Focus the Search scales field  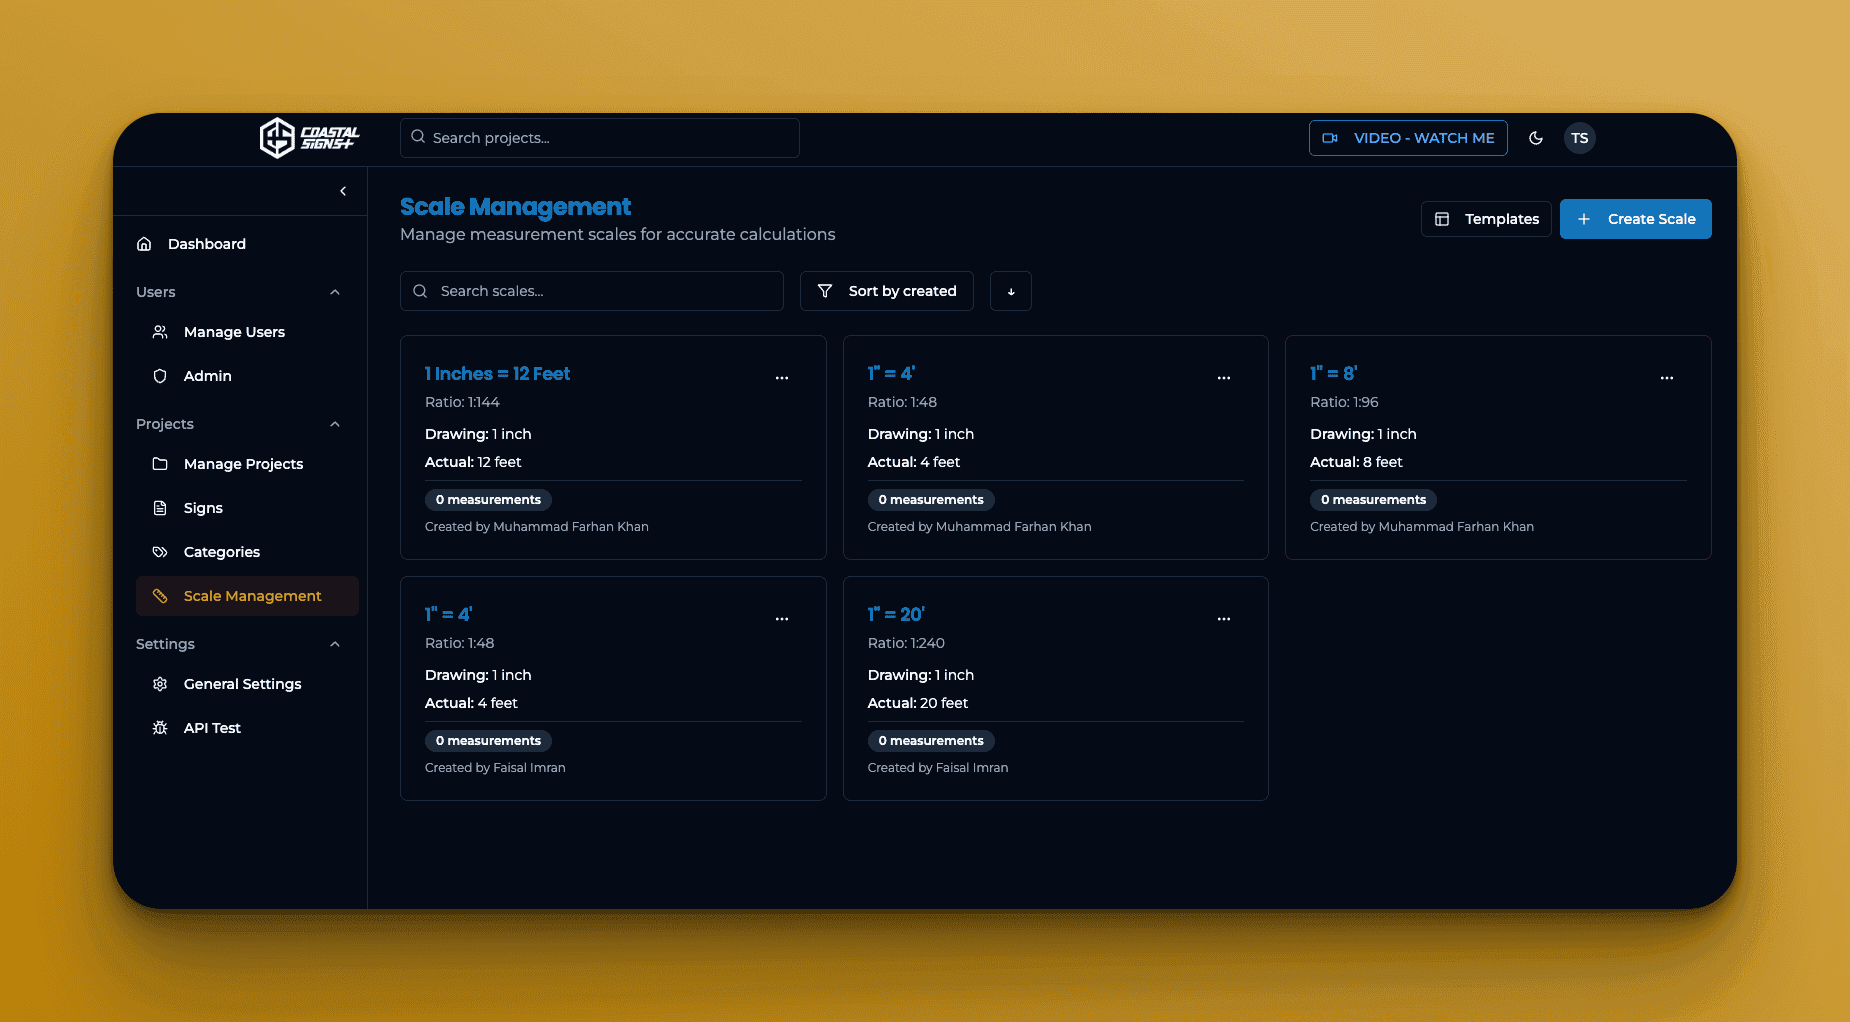coord(592,291)
